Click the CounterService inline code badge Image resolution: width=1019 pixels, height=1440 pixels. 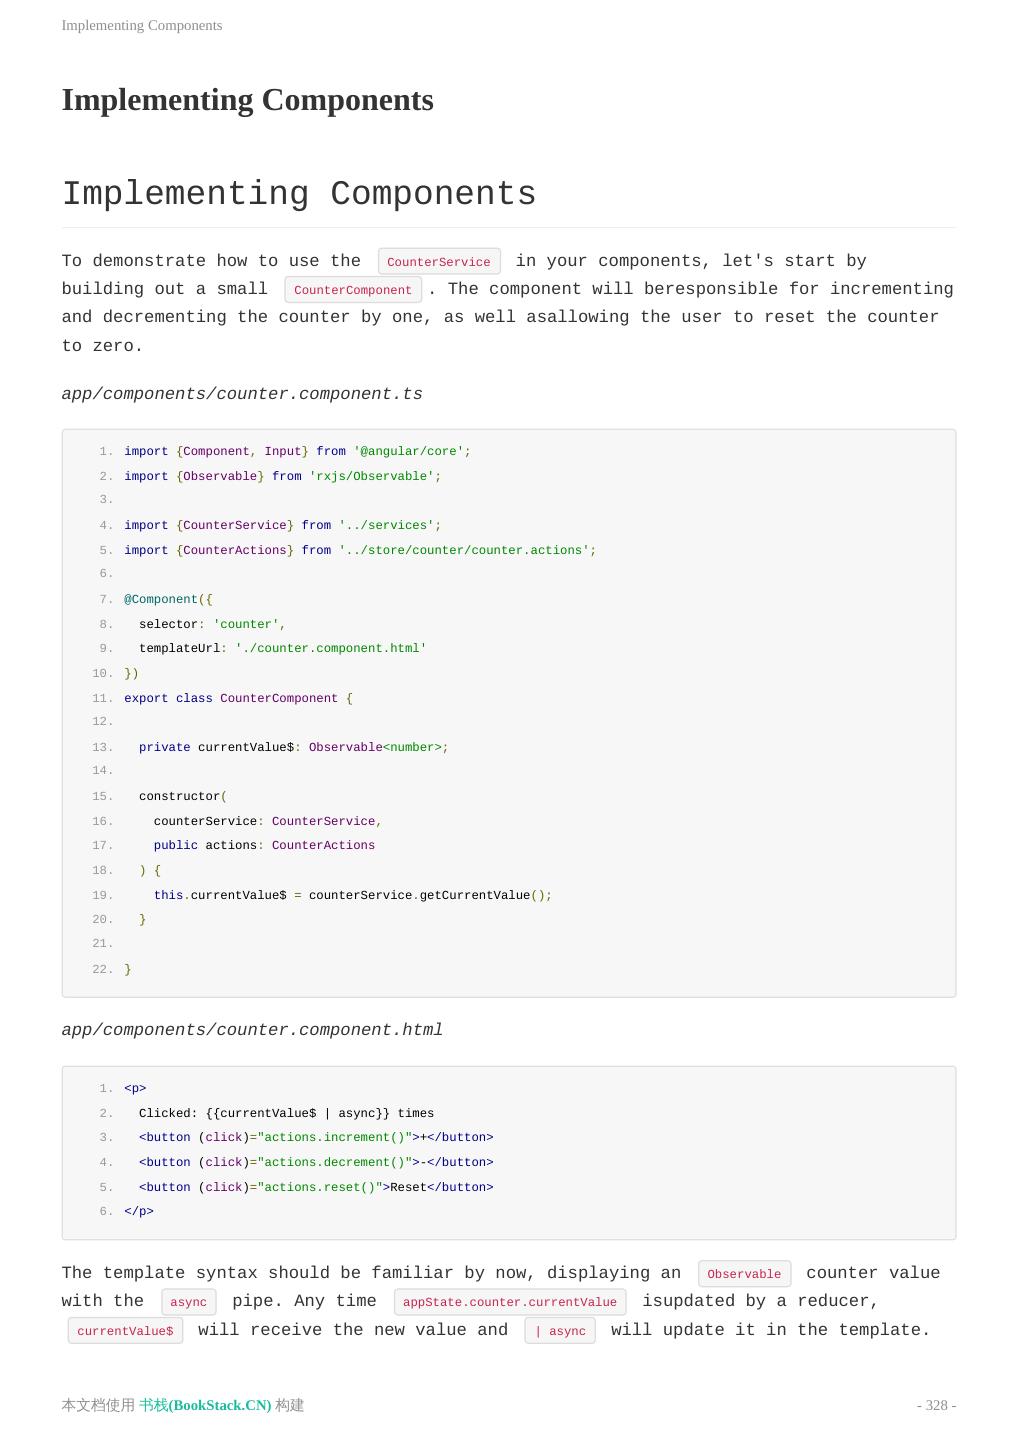pyautogui.click(x=439, y=262)
